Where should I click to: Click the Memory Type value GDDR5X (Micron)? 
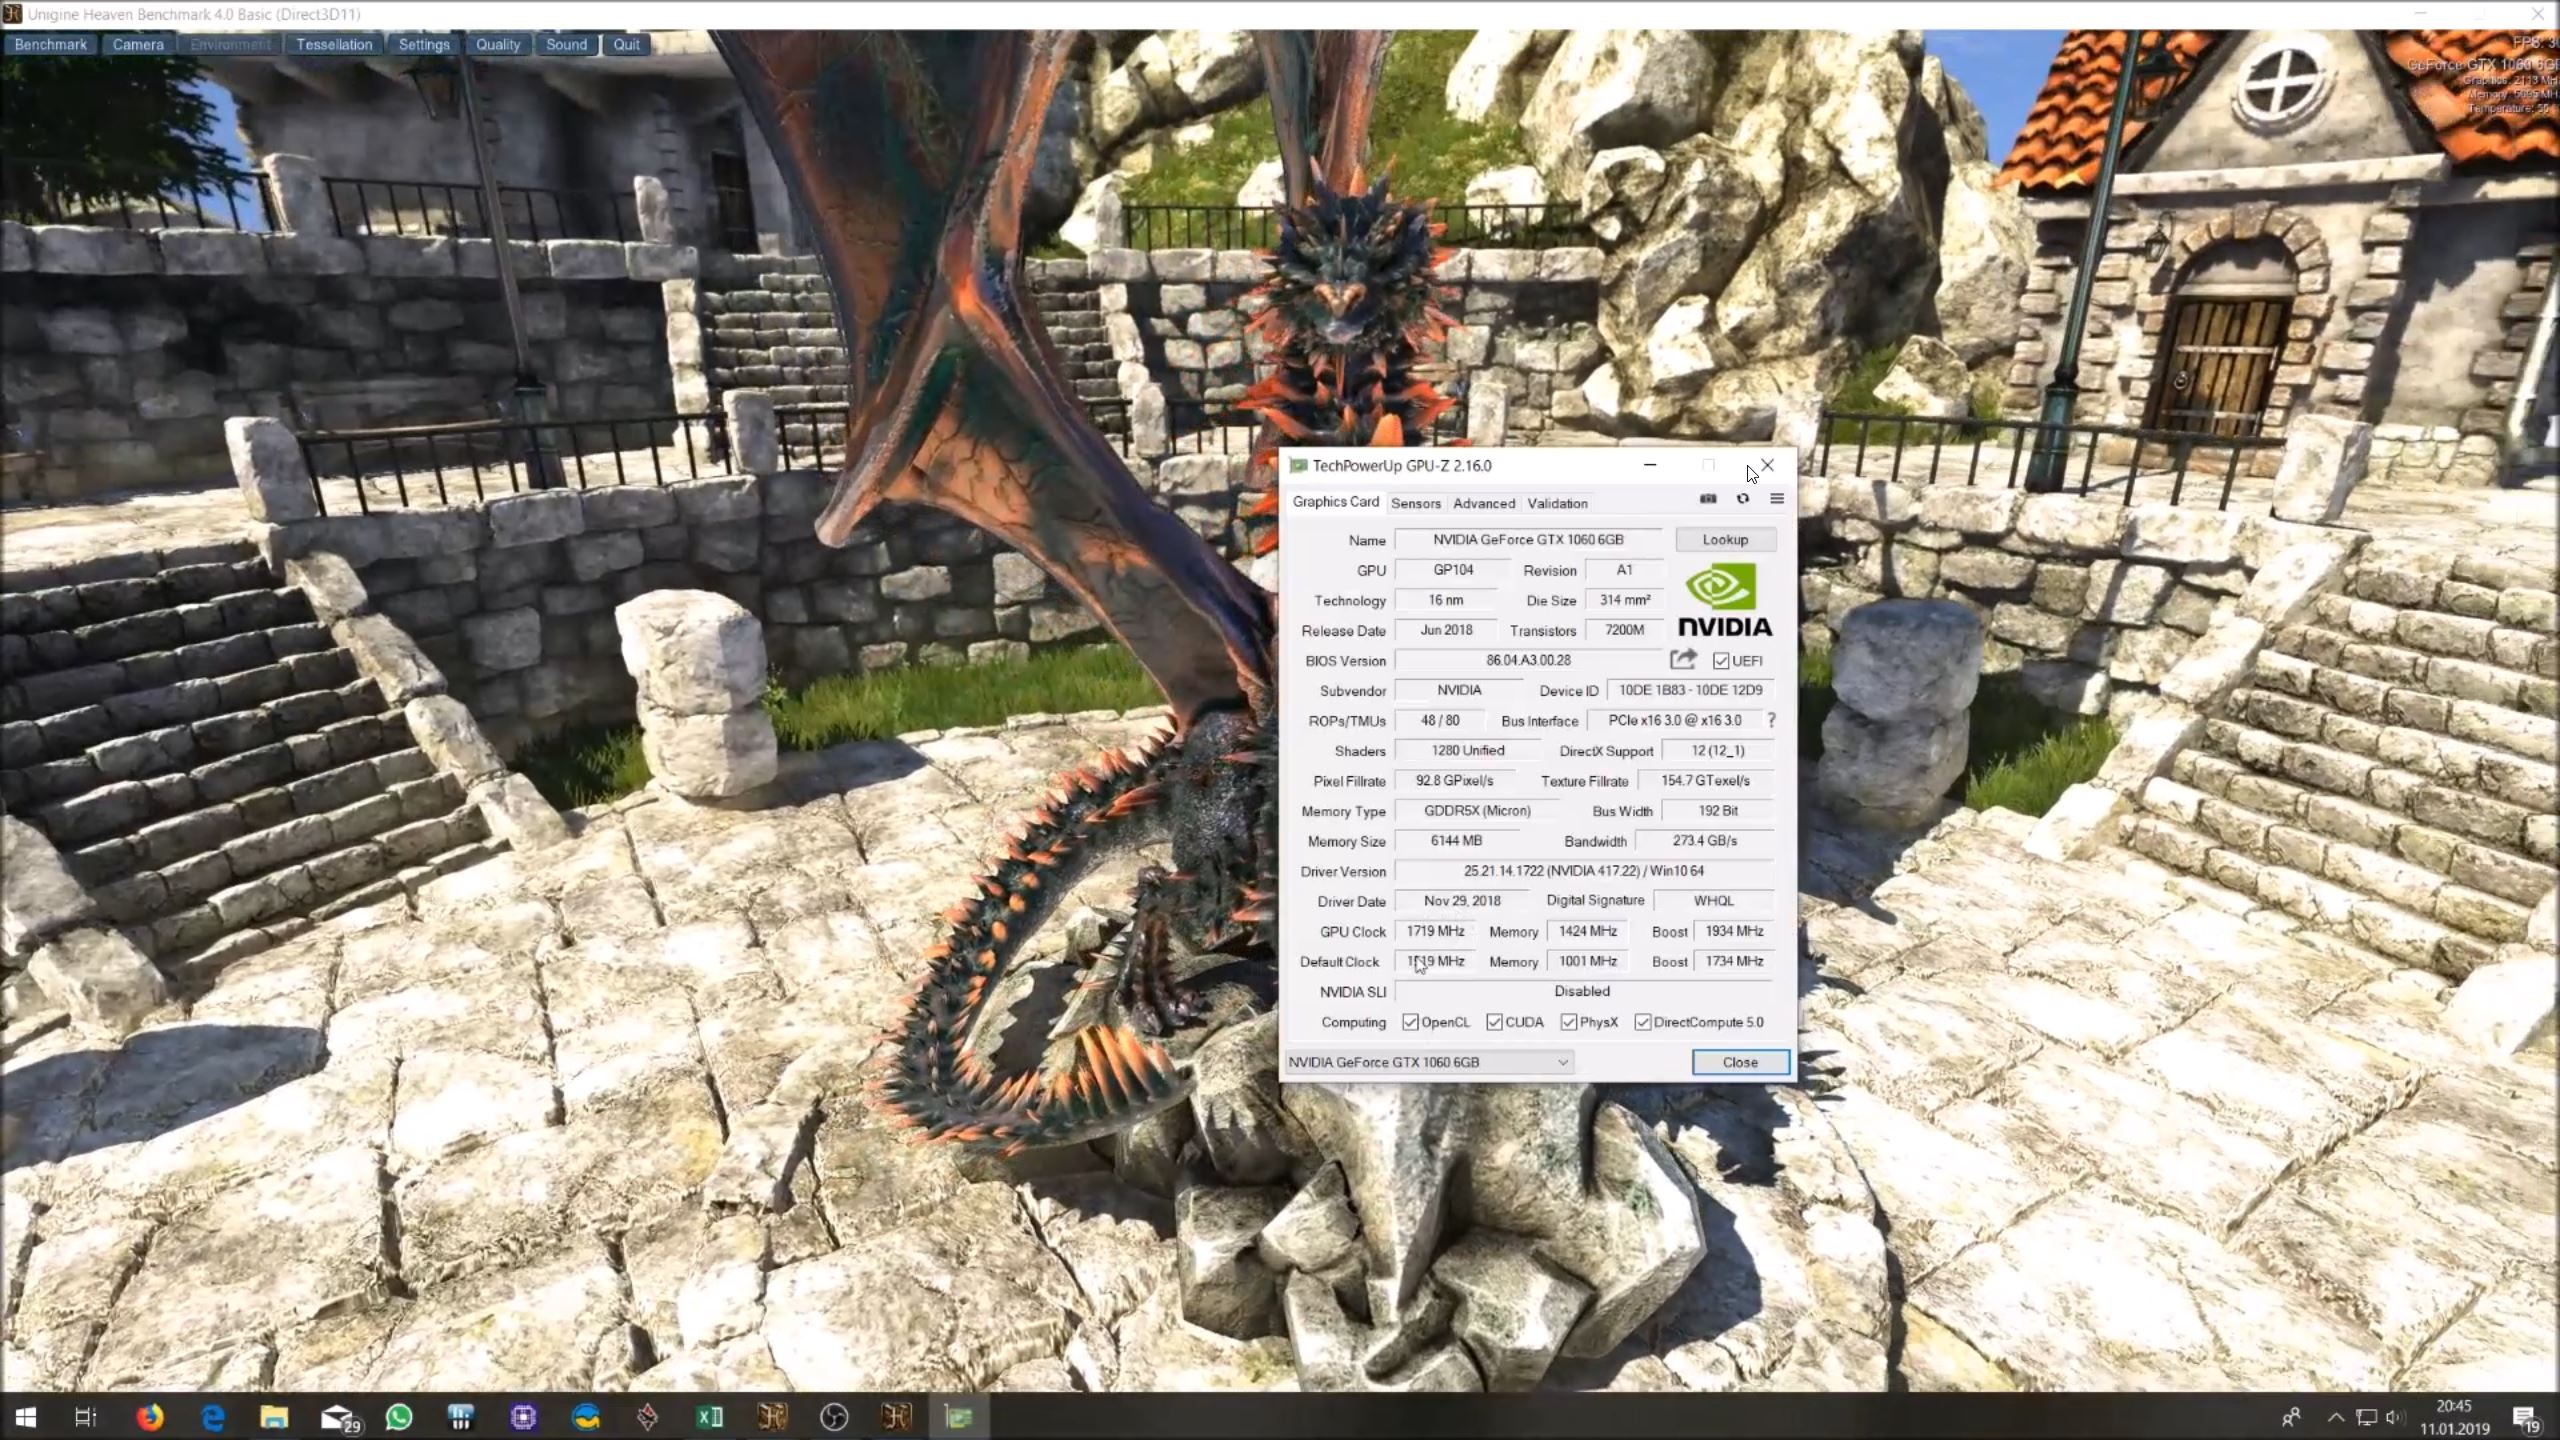(1477, 811)
